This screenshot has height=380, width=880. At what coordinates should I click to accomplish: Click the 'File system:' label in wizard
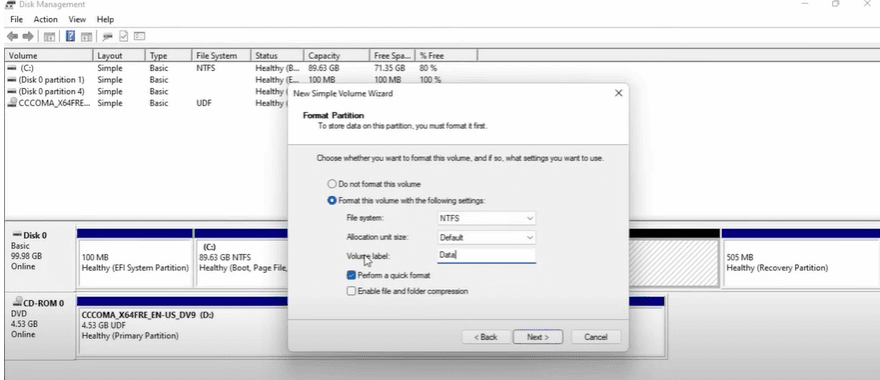point(365,218)
